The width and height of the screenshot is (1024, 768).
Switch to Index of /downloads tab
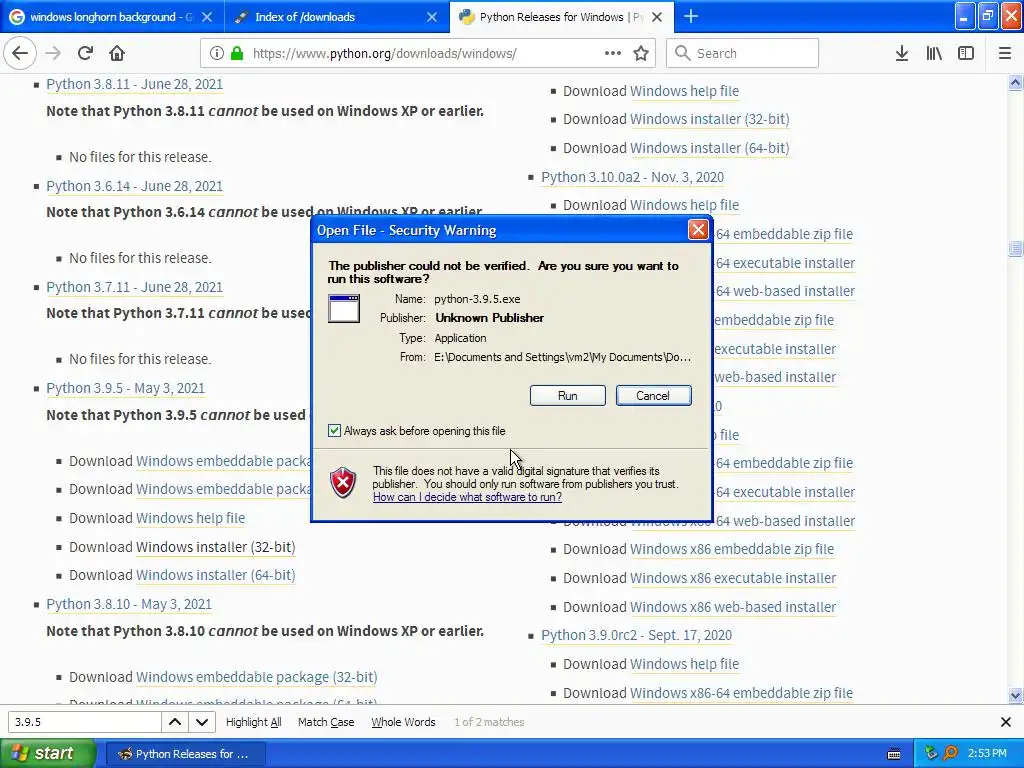337,17
